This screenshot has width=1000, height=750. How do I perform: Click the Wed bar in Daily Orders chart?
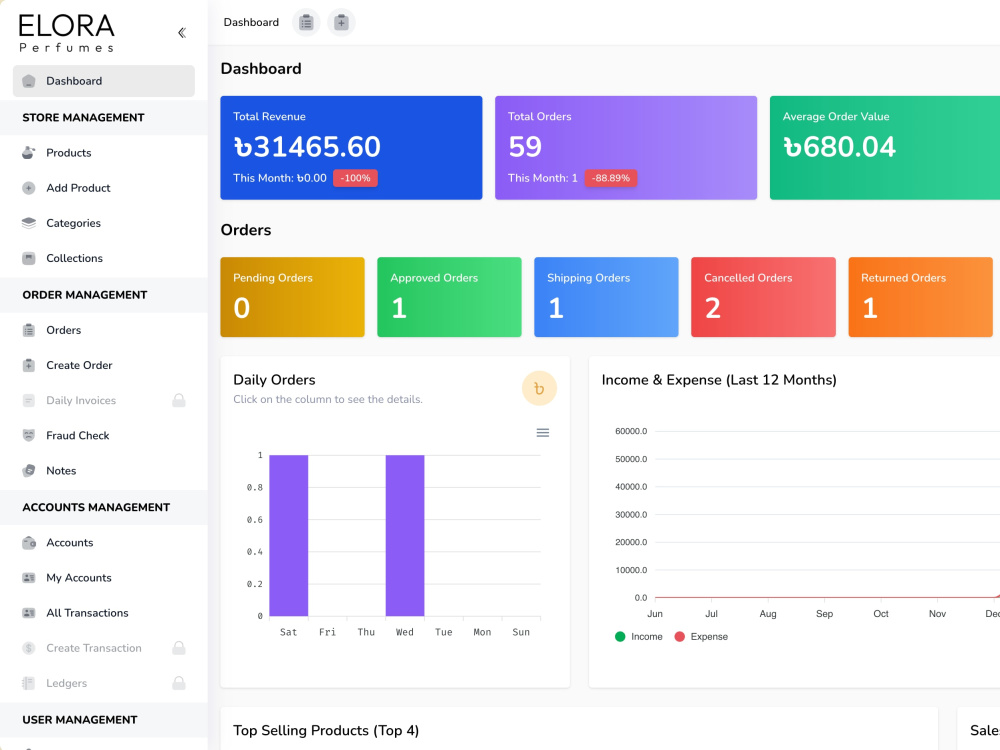(405, 536)
